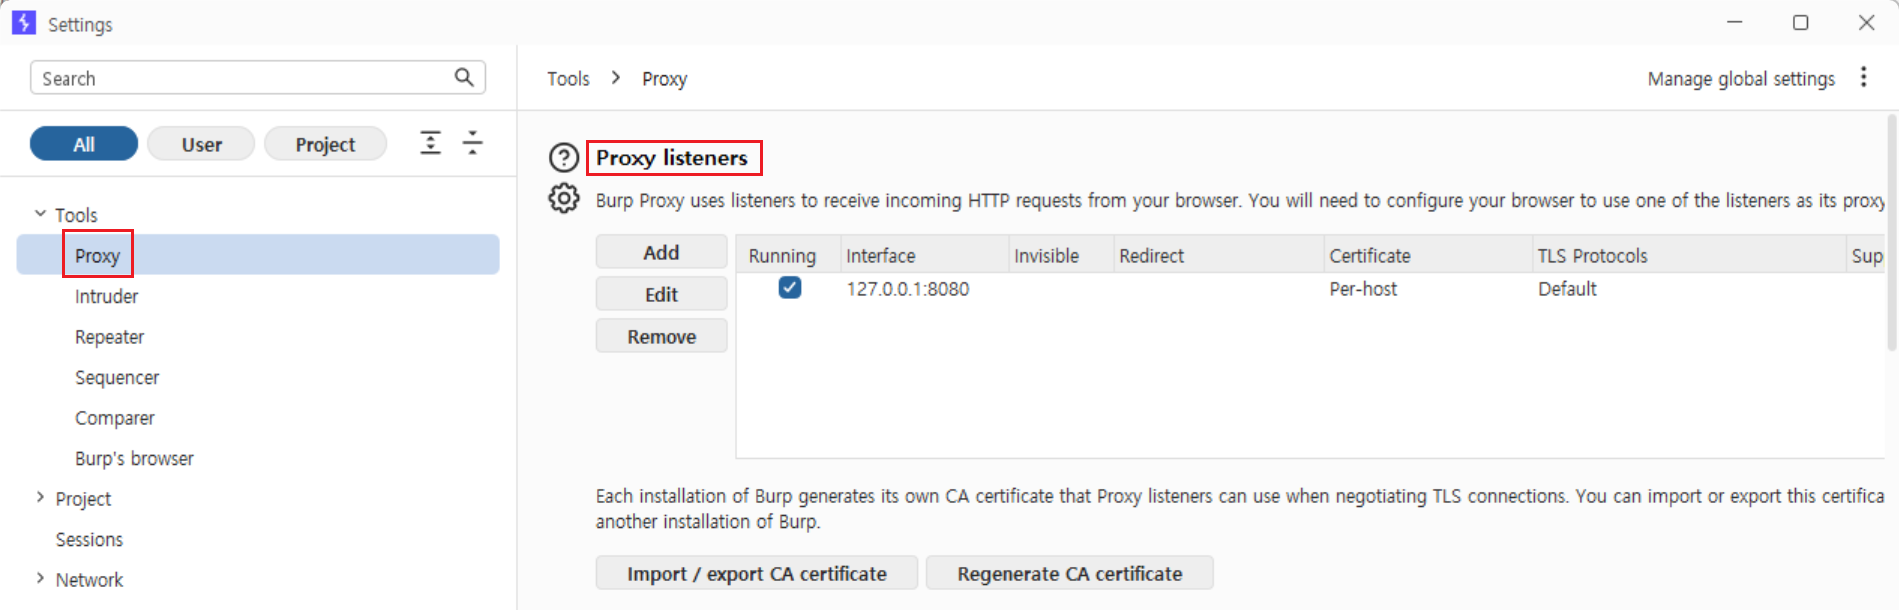Click Regenerate CA certificate button
This screenshot has height=610, width=1899.
click(1070, 574)
